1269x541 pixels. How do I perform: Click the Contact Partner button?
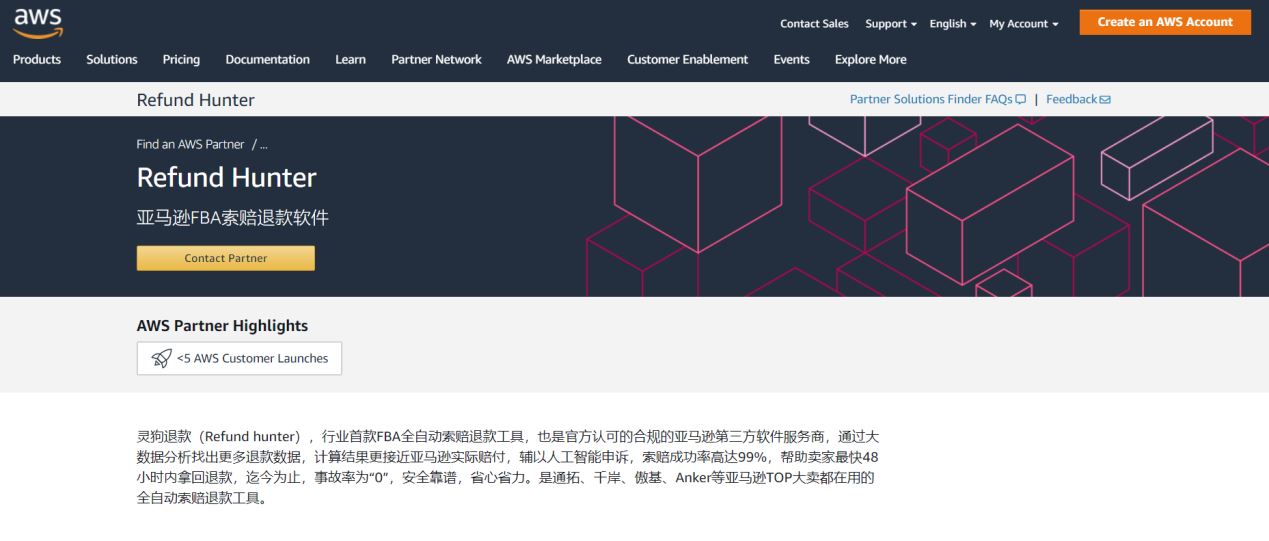[226, 258]
